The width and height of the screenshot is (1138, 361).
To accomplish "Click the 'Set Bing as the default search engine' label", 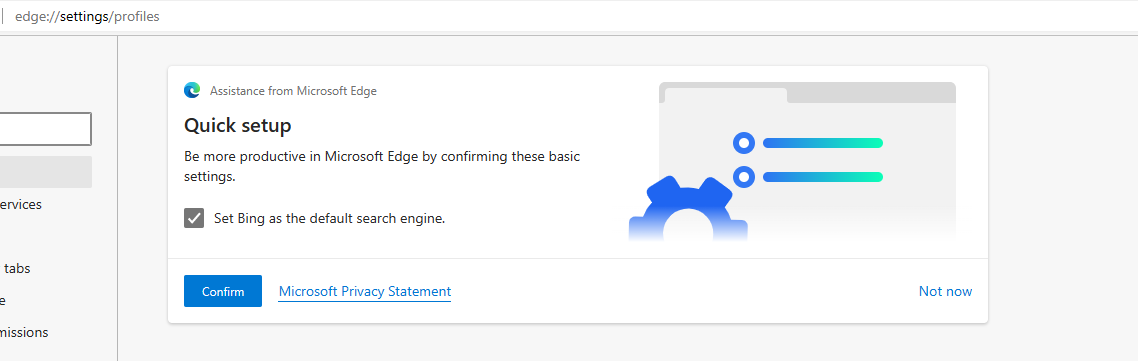I will [329, 218].
